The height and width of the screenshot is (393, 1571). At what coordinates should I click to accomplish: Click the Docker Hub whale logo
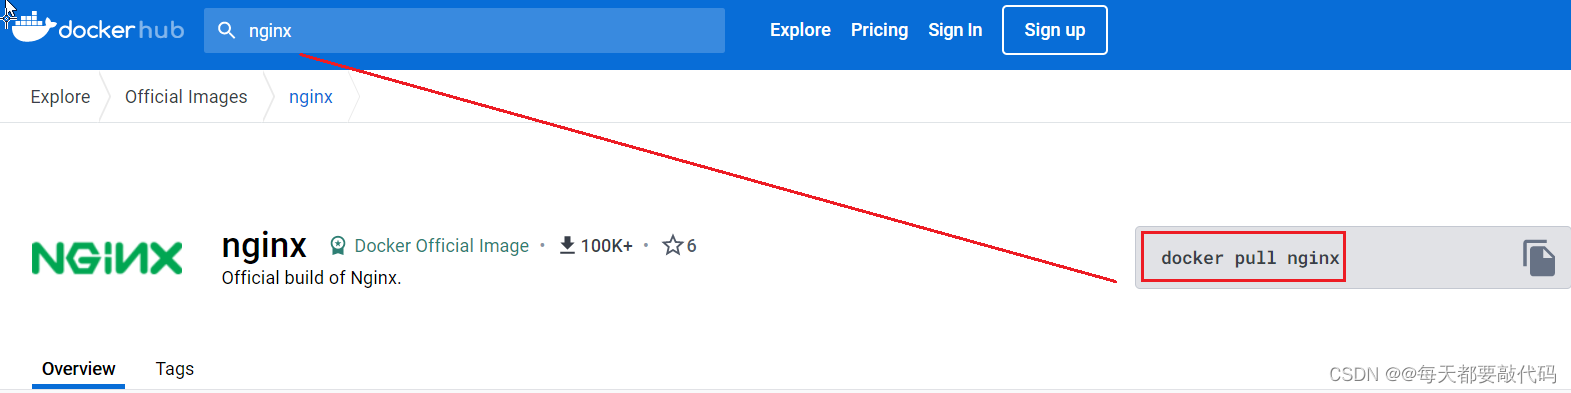[33, 28]
